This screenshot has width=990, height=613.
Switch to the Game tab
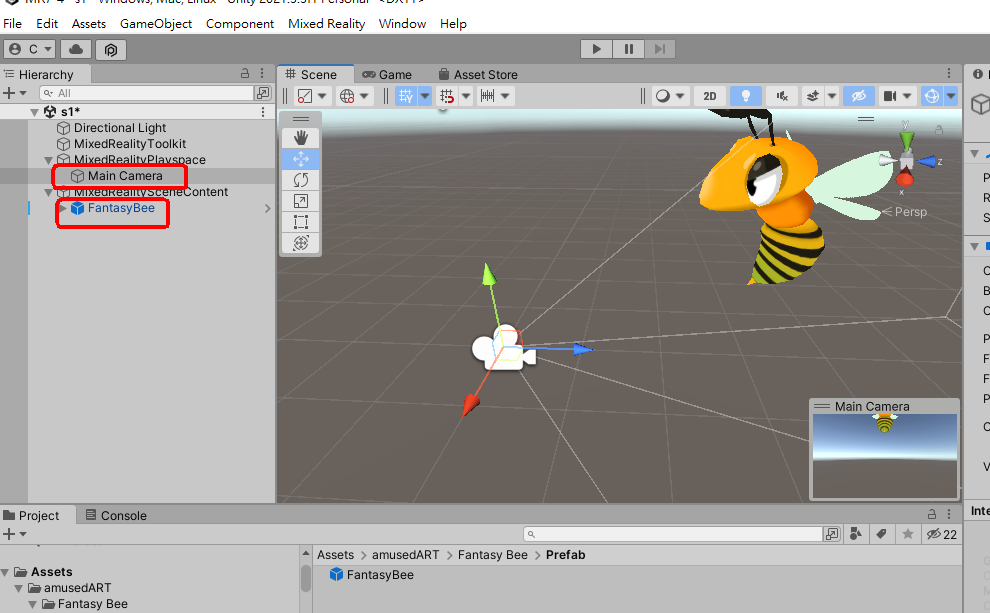[387, 74]
